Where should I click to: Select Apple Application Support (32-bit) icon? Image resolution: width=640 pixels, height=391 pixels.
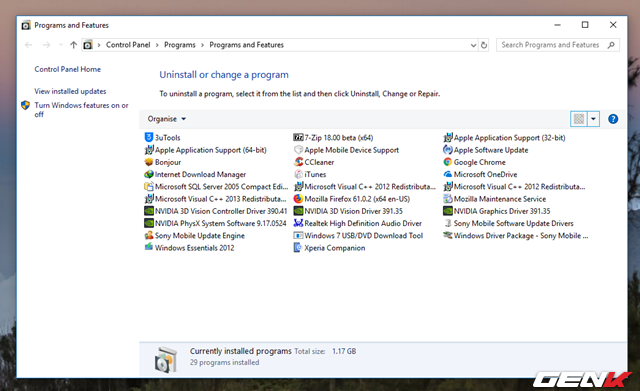[448, 138]
